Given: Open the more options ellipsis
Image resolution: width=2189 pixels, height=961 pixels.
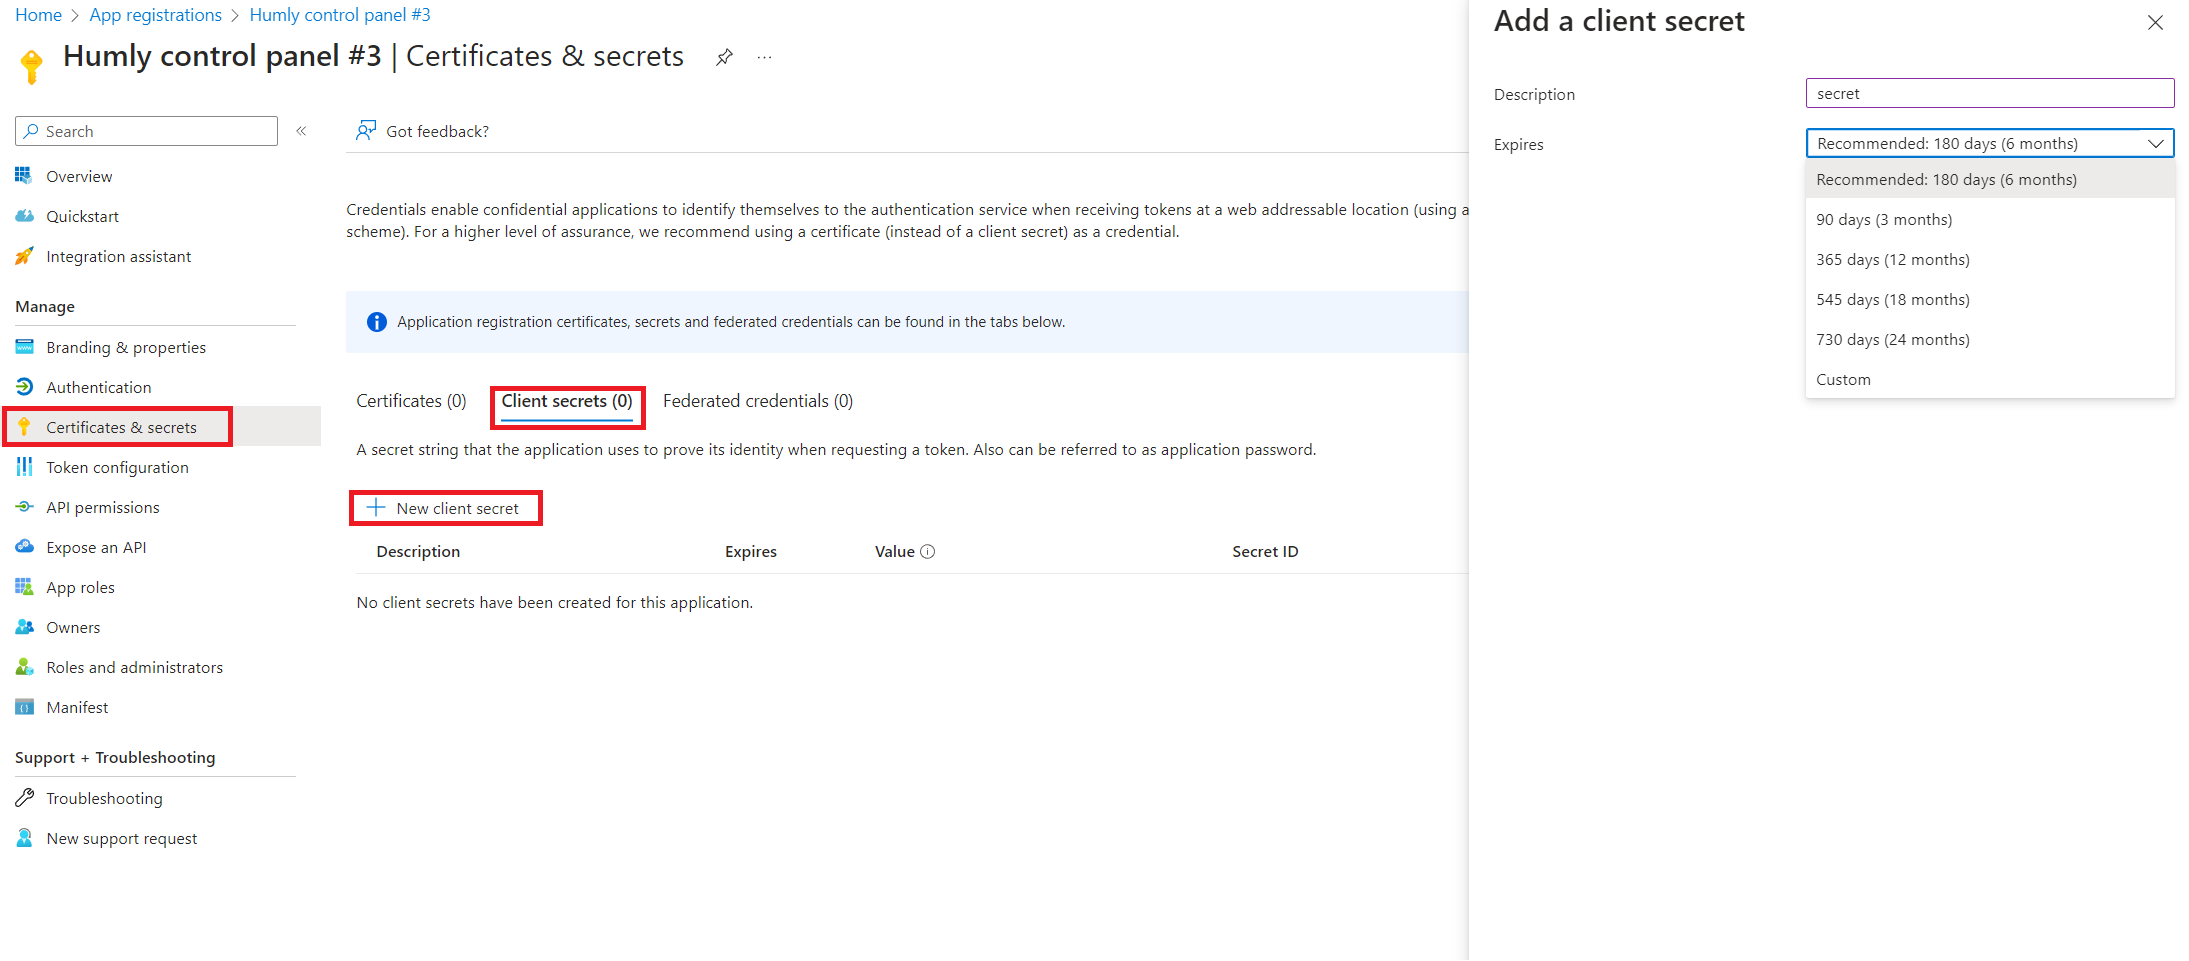Looking at the screenshot, I should tap(764, 57).
